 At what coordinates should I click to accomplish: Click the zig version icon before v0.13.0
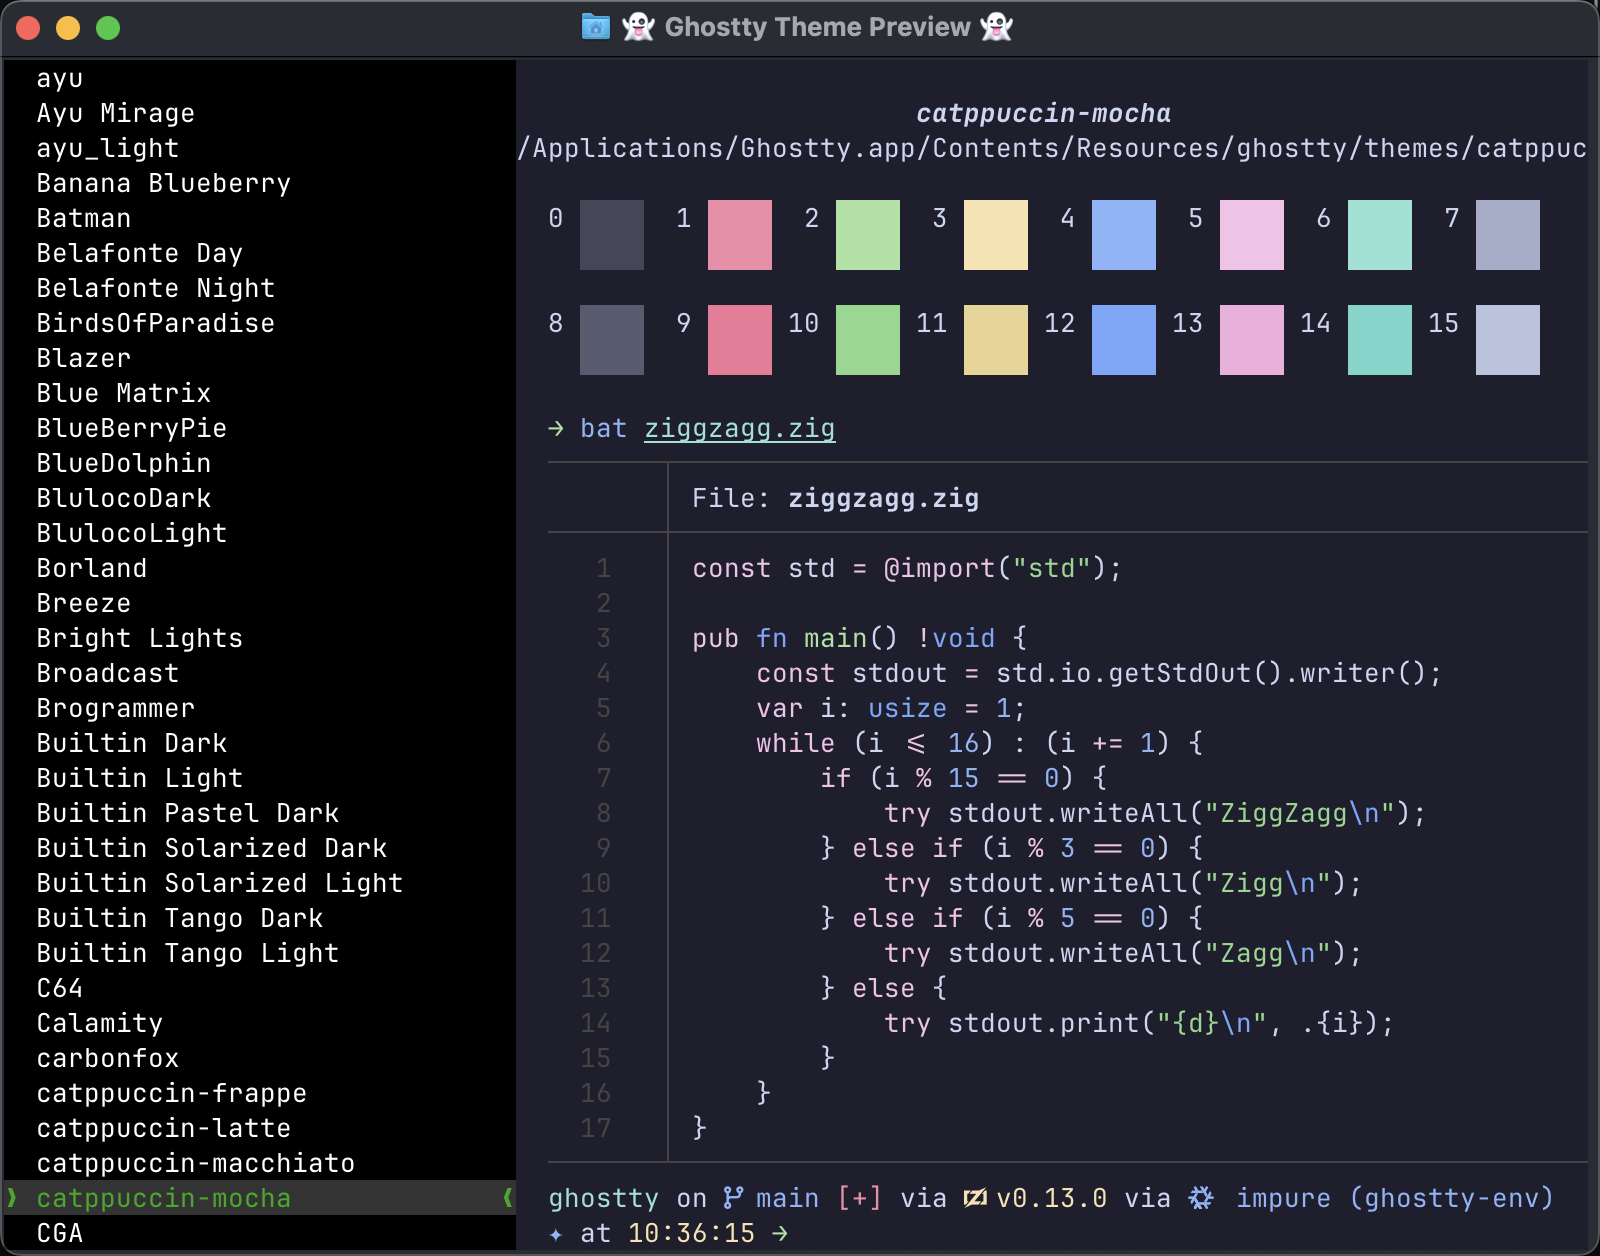pyautogui.click(x=975, y=1197)
